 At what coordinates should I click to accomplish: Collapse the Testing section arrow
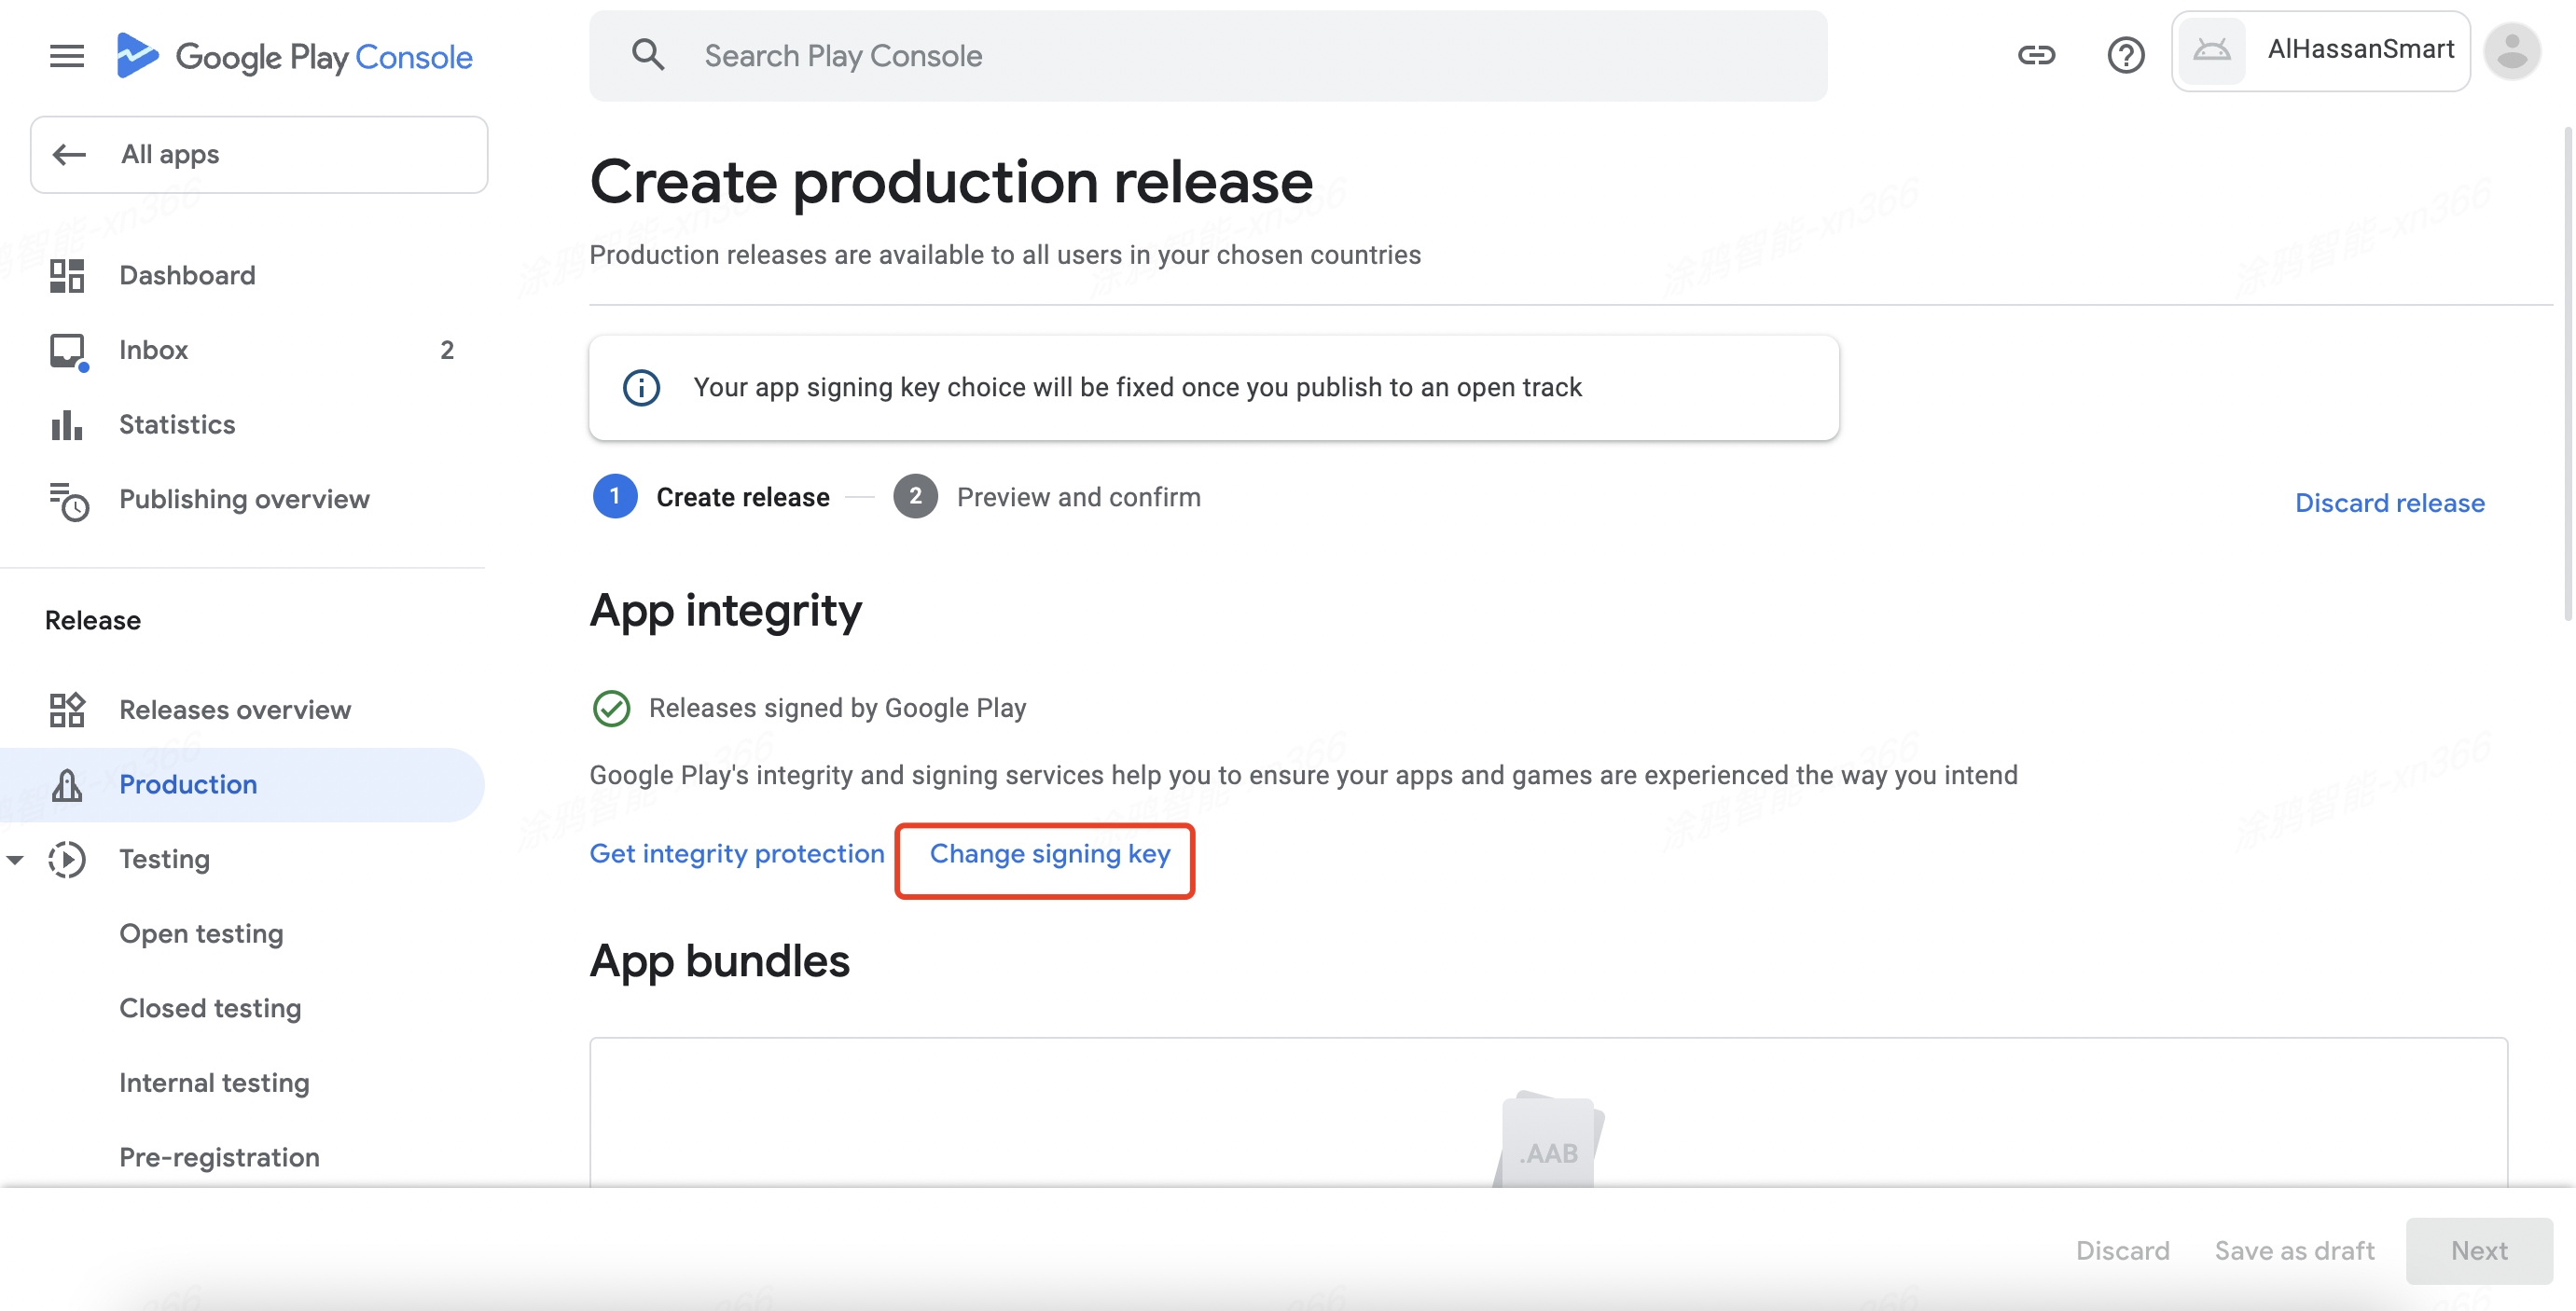click(15, 860)
